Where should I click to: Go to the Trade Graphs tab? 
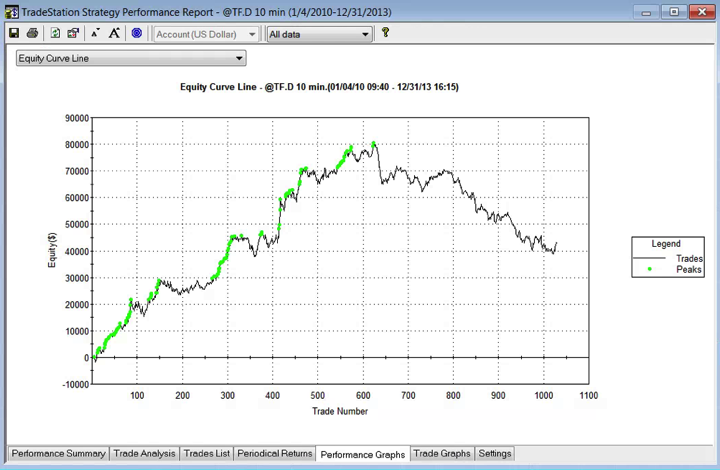pos(442,453)
